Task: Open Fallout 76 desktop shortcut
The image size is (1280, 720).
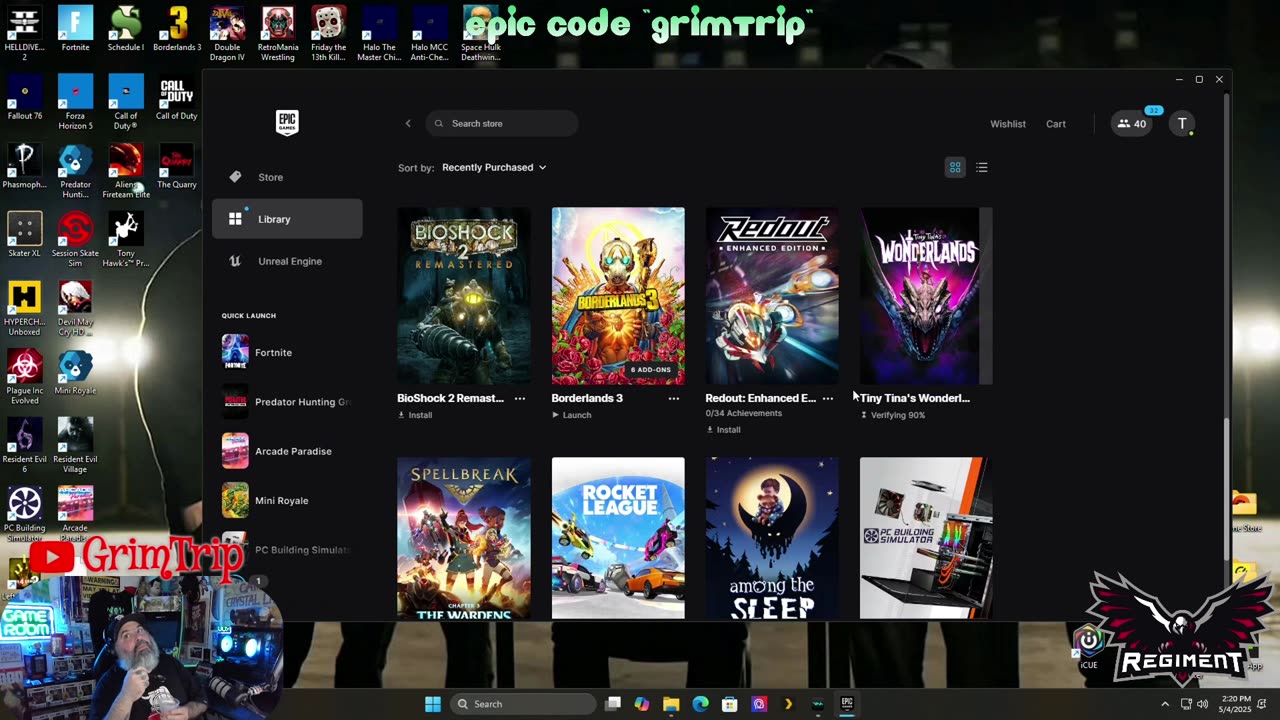Action: (24, 98)
